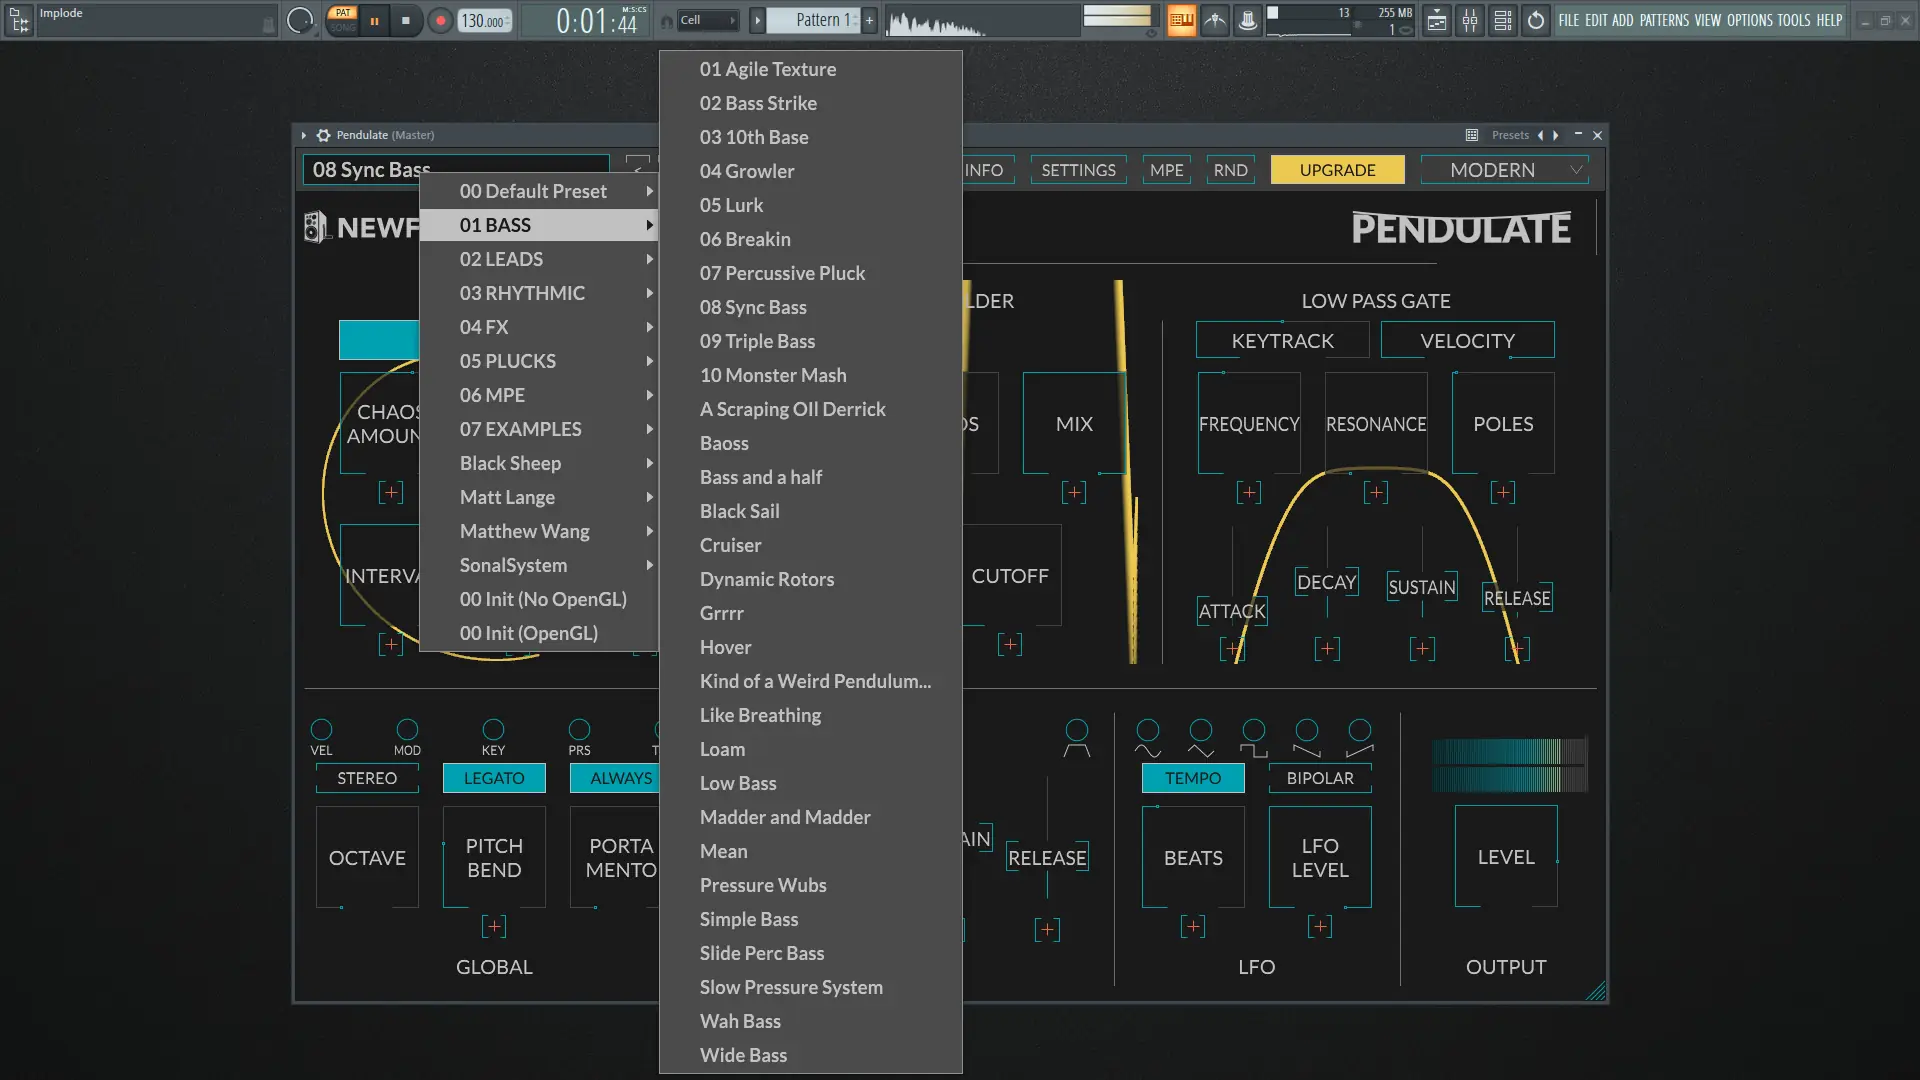Click the UPGRADE button
The width and height of the screenshot is (1920, 1080).
point(1337,170)
